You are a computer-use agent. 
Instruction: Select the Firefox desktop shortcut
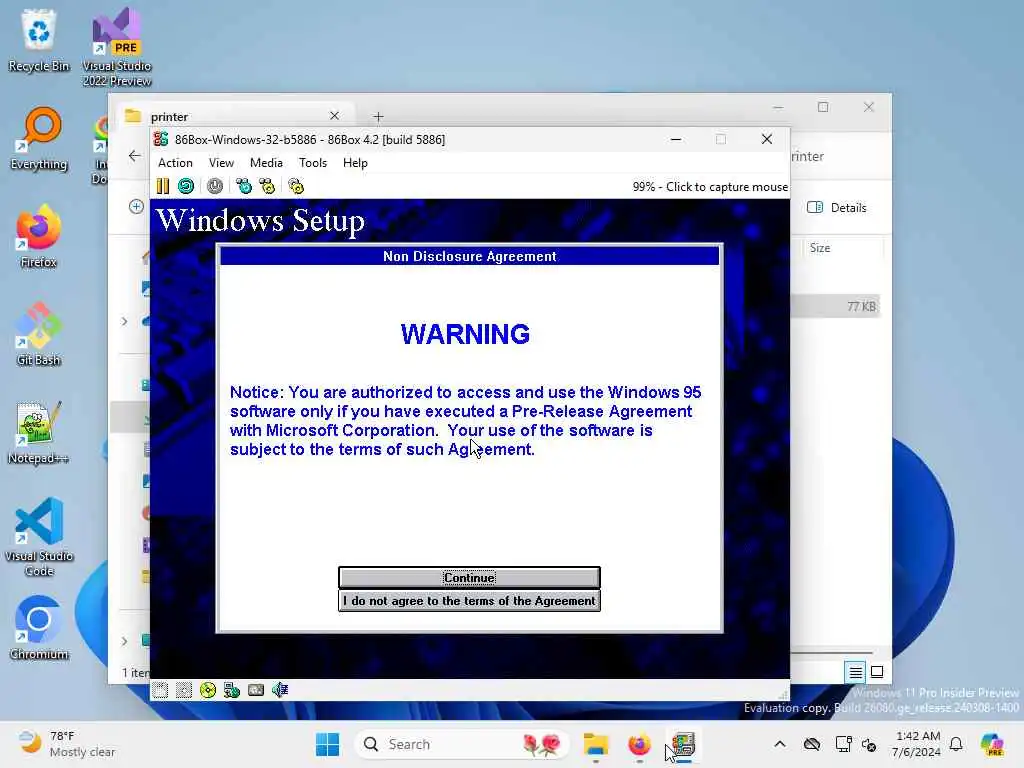(39, 236)
